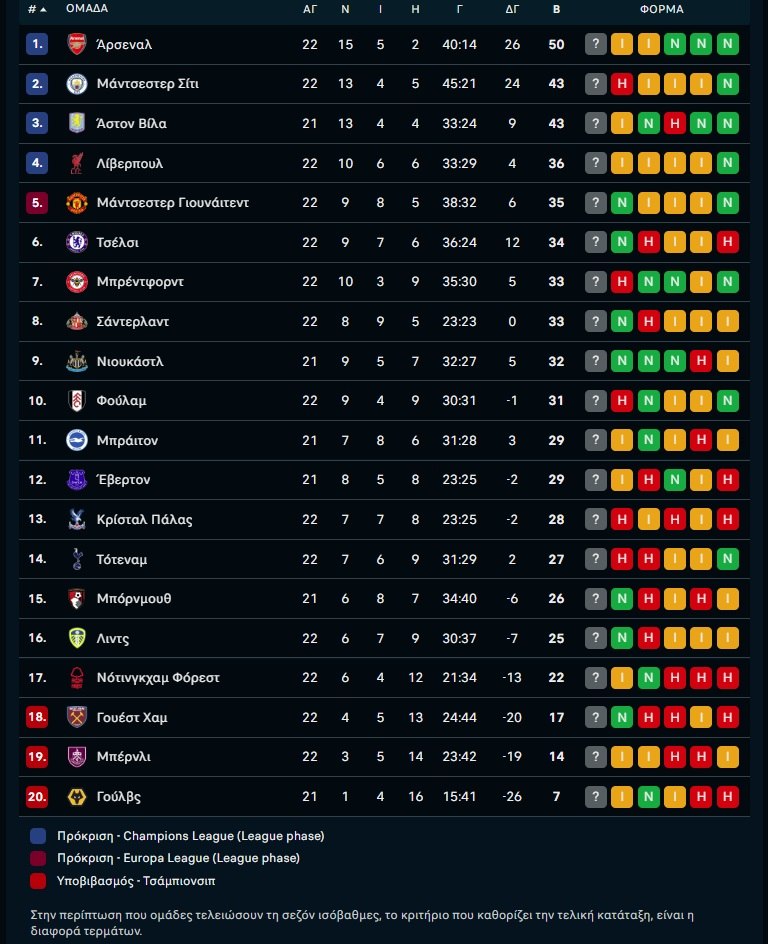Select the Chelsea club badge
The height and width of the screenshot is (944, 768).
[x=77, y=242]
